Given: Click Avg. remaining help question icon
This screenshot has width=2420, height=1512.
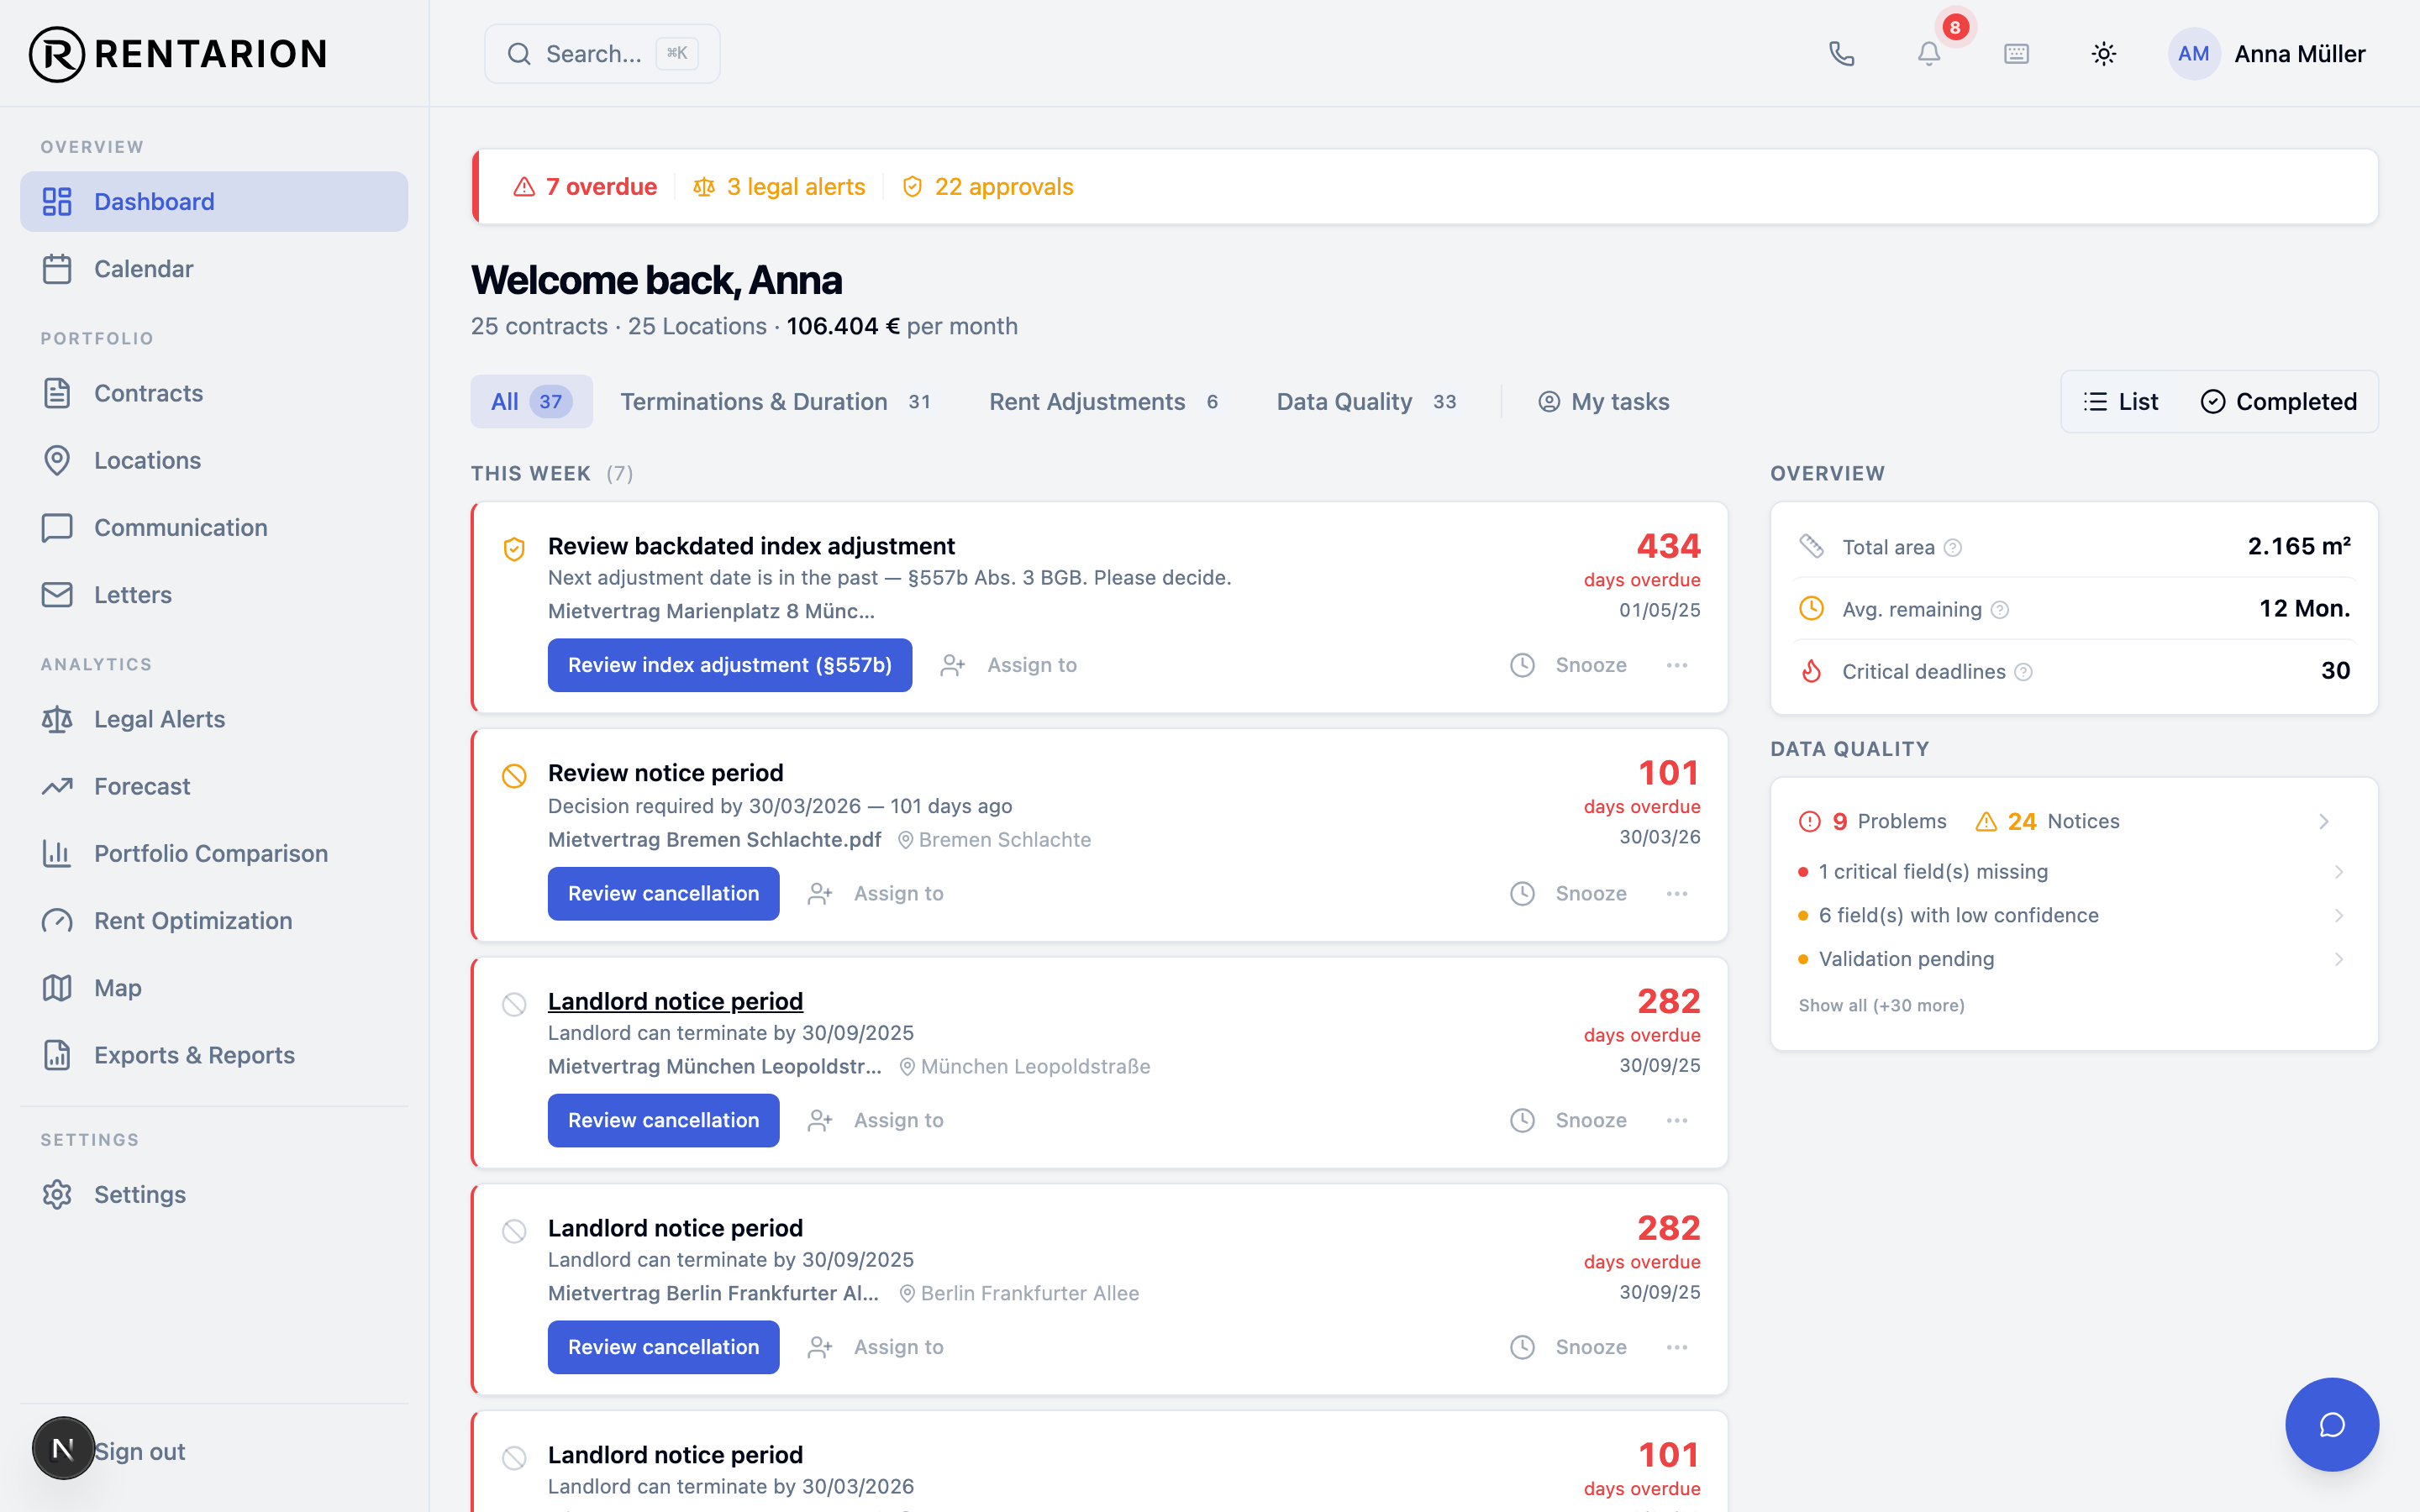Looking at the screenshot, I should (x=2000, y=610).
